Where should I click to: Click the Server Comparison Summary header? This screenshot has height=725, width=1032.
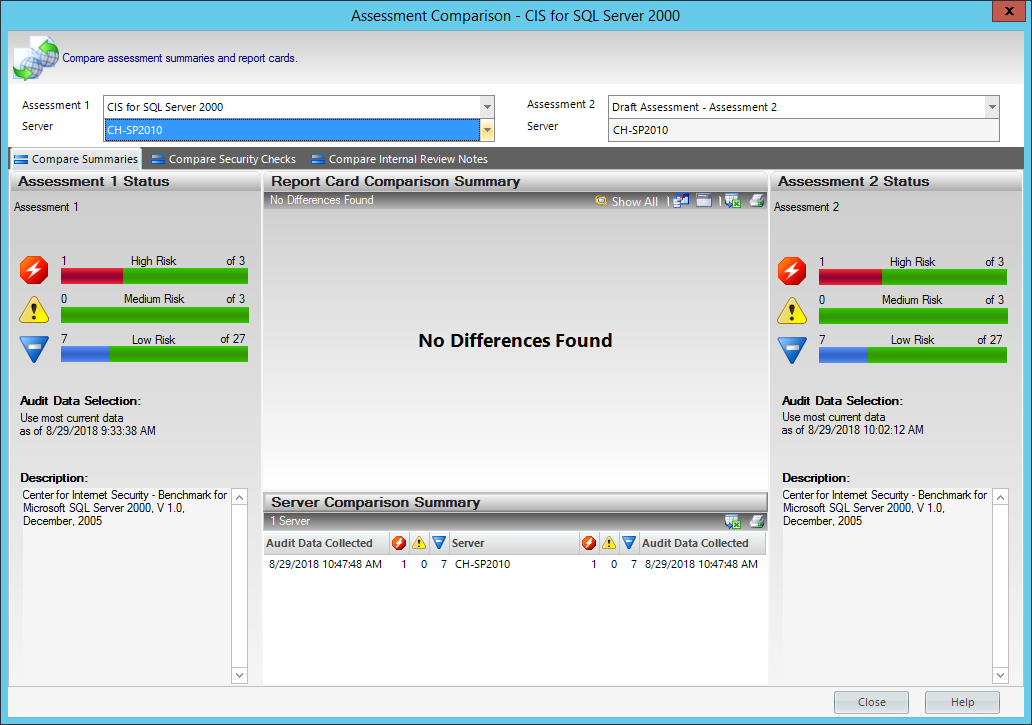click(x=515, y=502)
